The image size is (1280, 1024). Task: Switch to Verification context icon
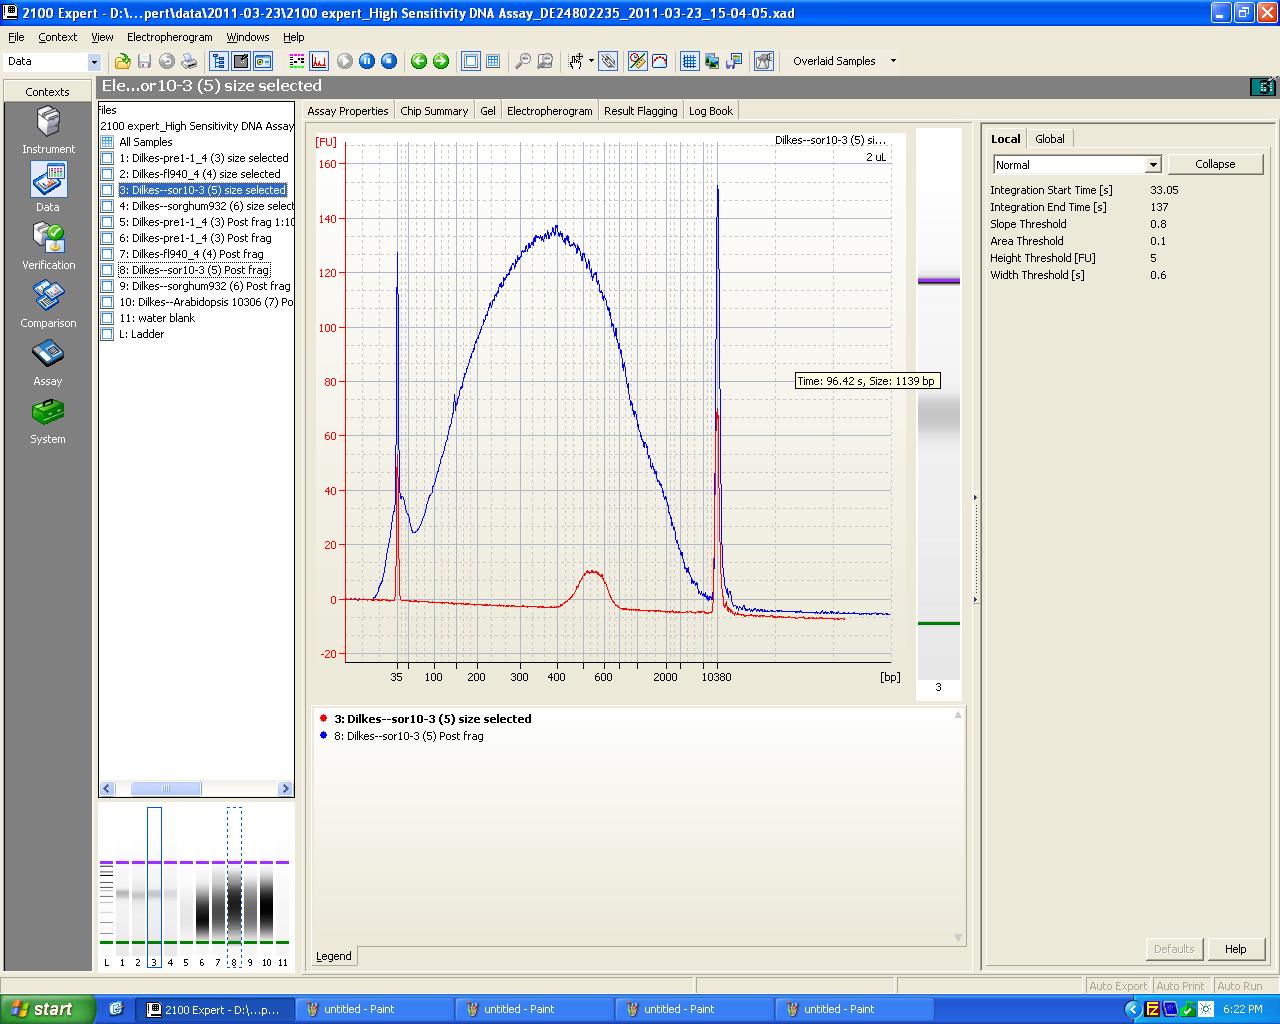click(x=48, y=240)
